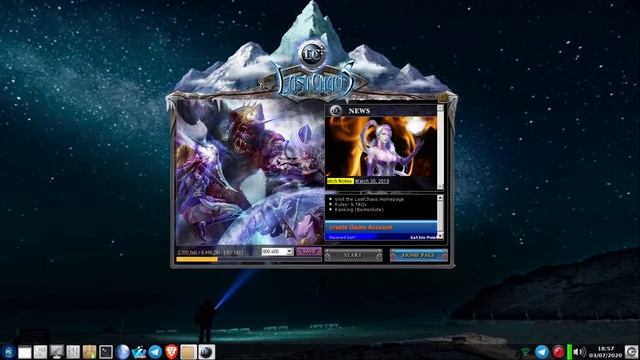This screenshot has width=640, height=360.
Task: Click the speaker volume tray icon
Action: (579, 352)
